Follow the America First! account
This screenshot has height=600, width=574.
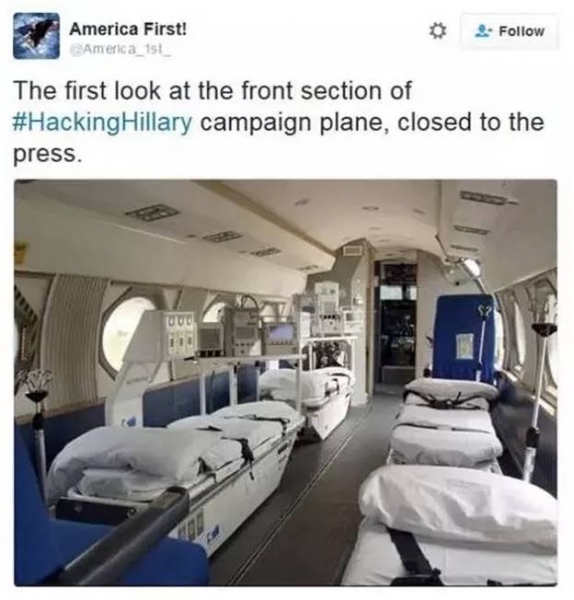tap(509, 31)
